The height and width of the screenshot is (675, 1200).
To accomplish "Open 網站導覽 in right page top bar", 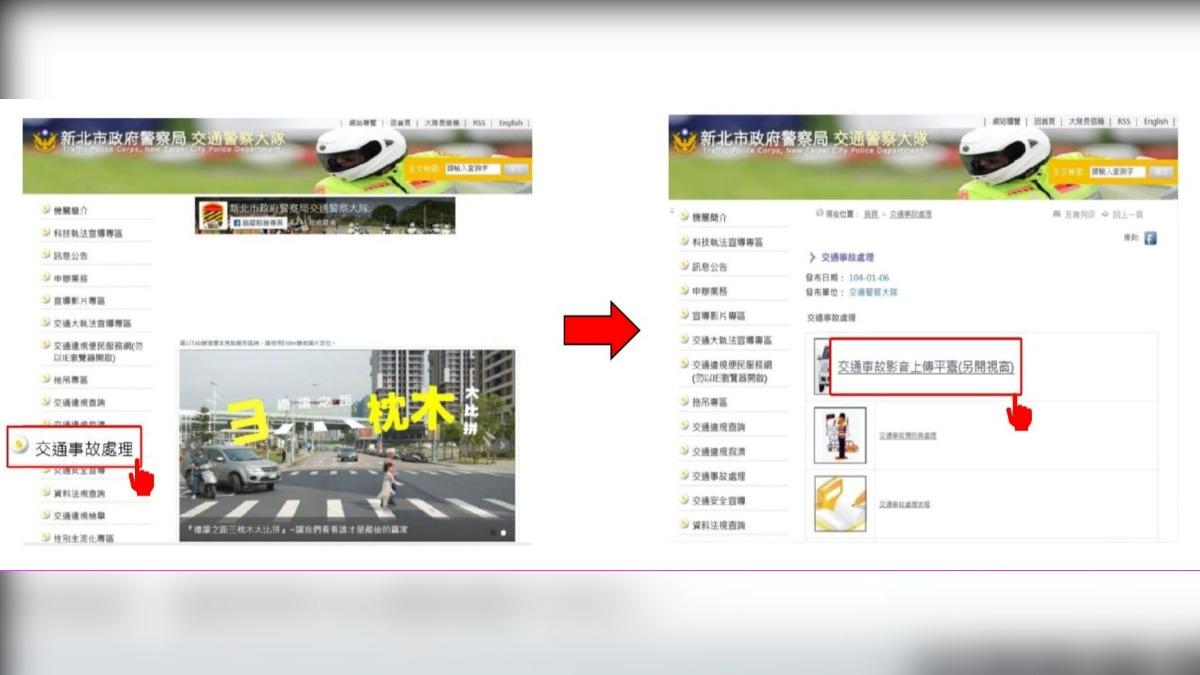I will pos(1006,121).
